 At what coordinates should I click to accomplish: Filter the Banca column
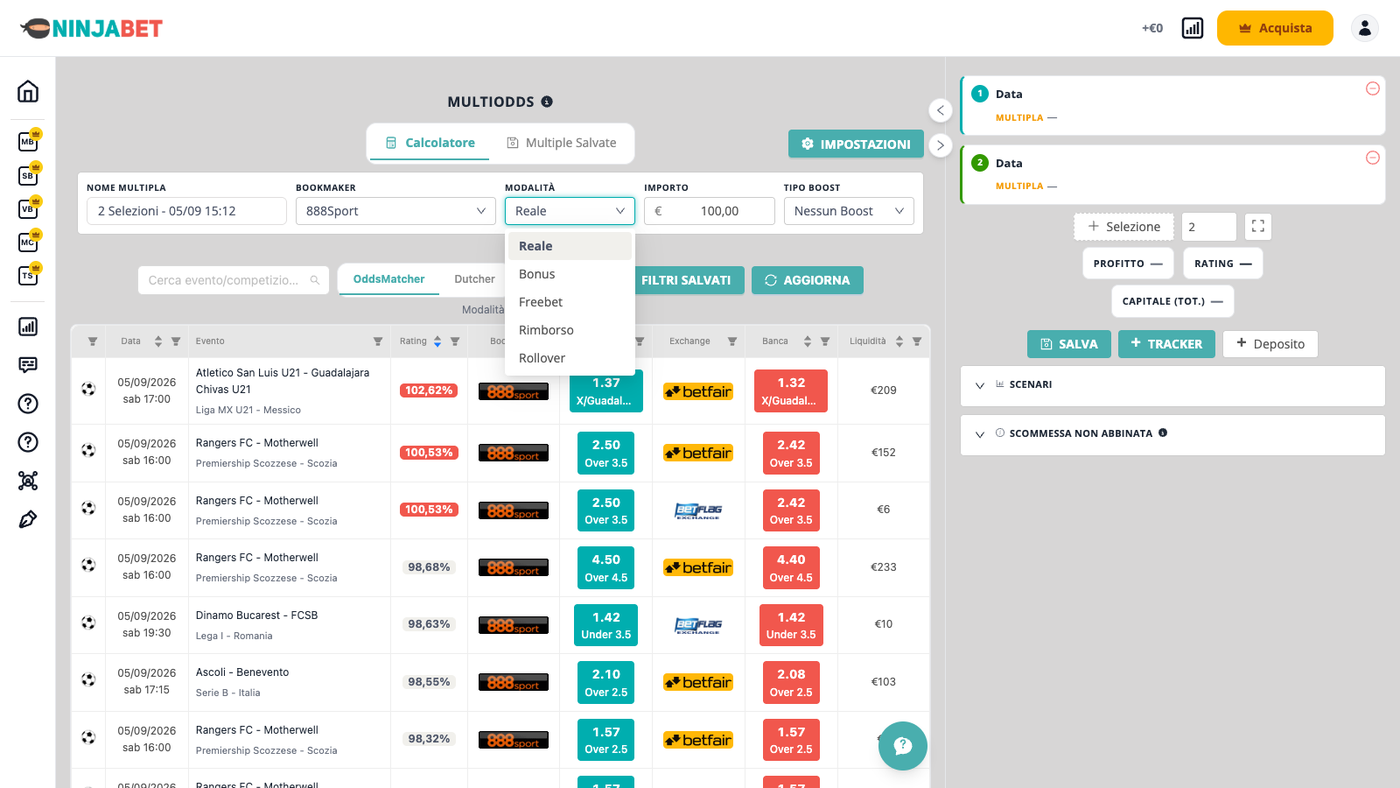tap(825, 341)
